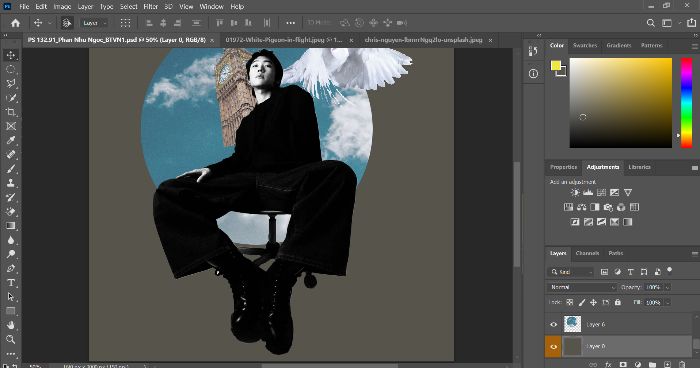The image size is (700, 368).
Task: Switch to the Channels tab
Action: pos(587,253)
